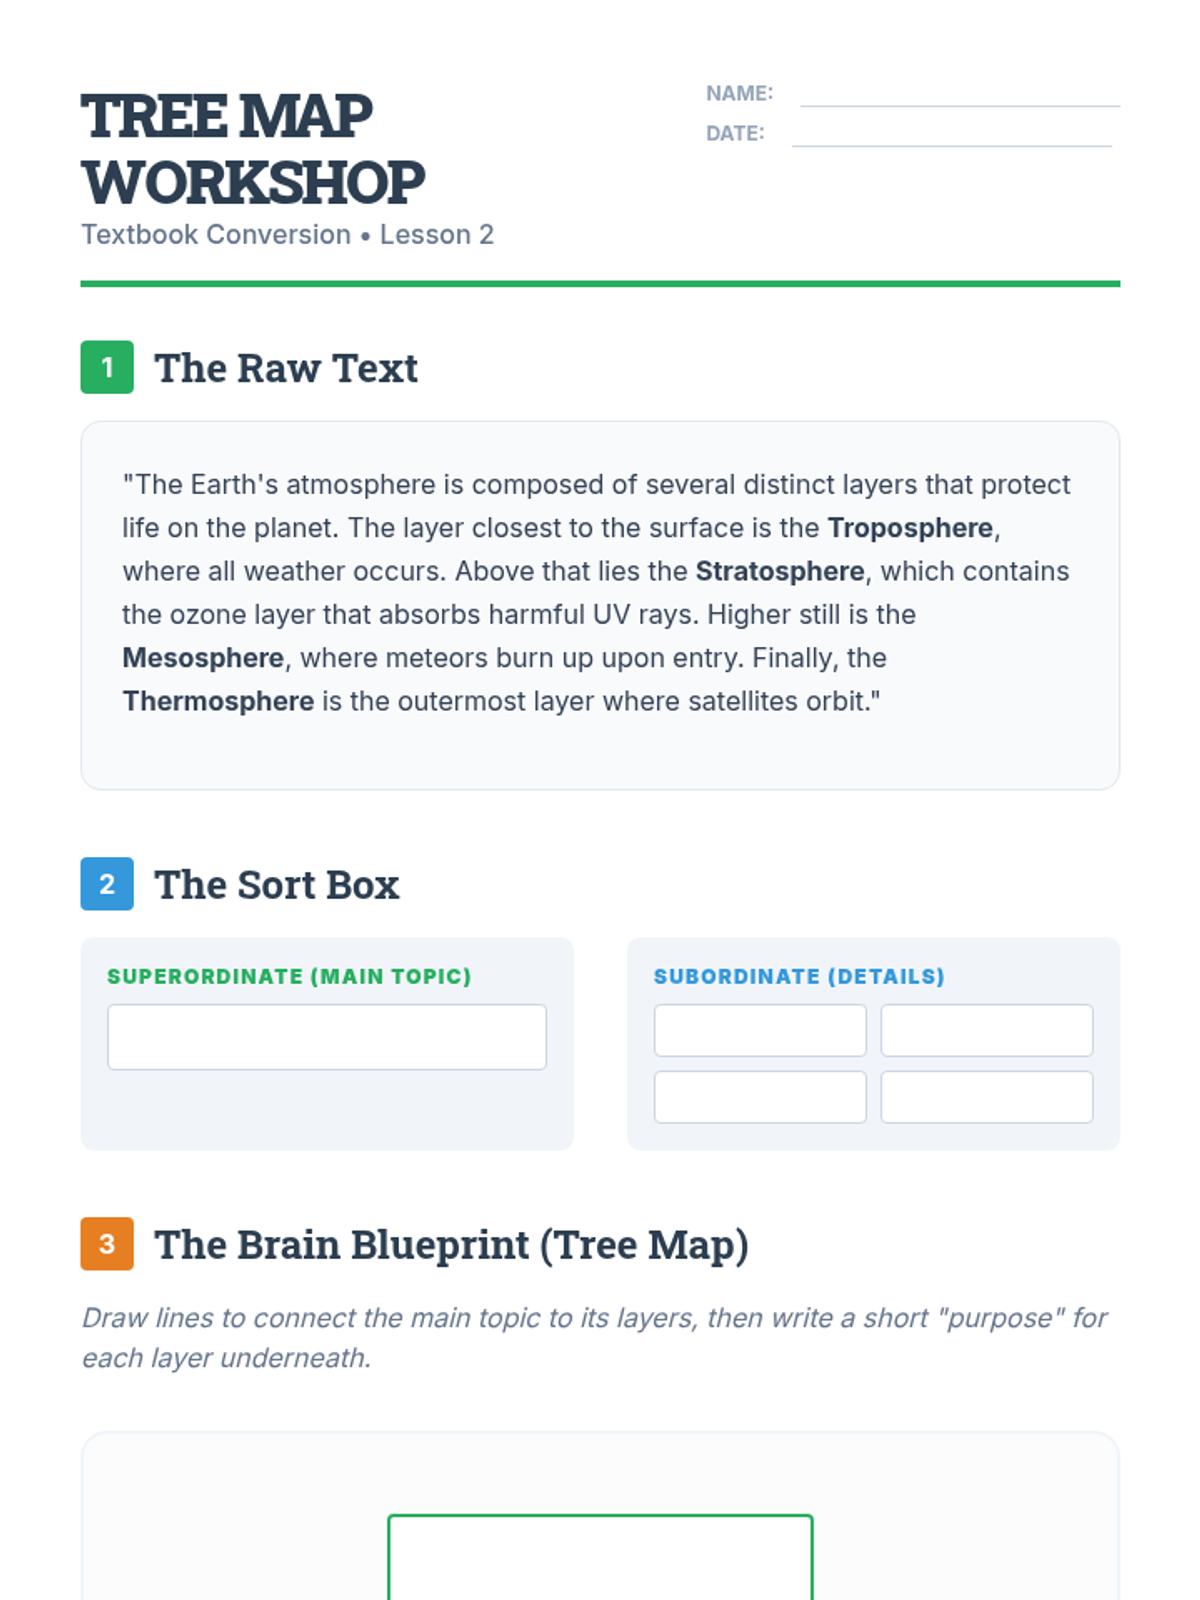The height and width of the screenshot is (1600, 1200).
Task: Click the bottom-right Subordinate details box
Action: [986, 1097]
